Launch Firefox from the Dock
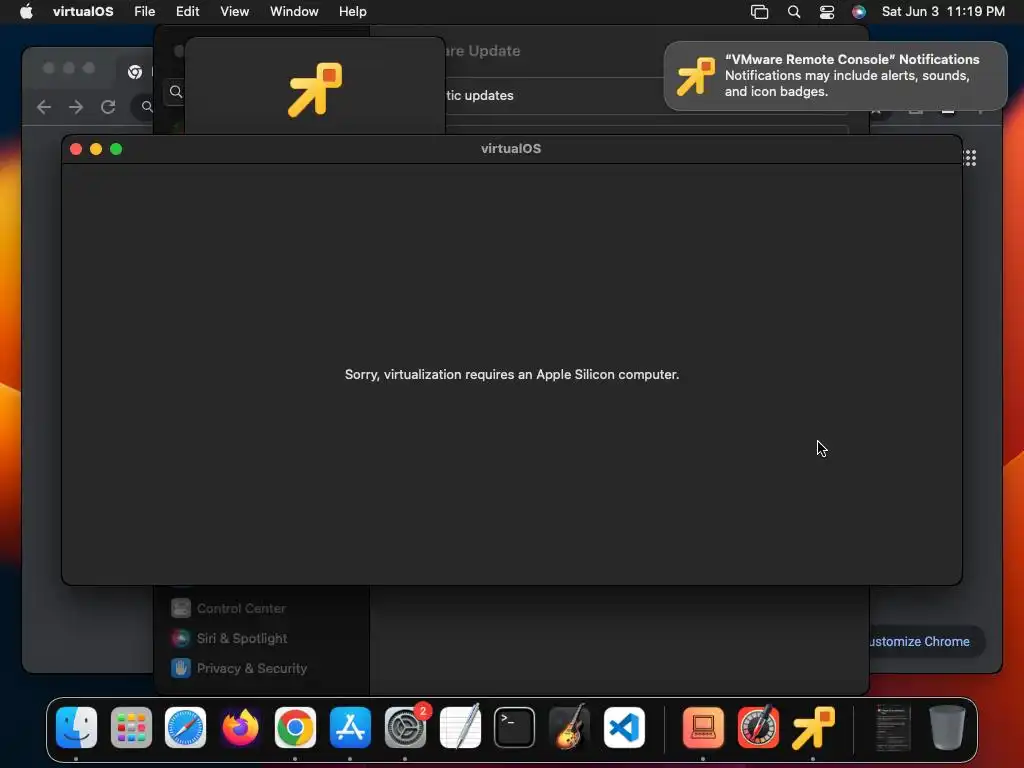The image size is (1024, 768). [x=240, y=727]
